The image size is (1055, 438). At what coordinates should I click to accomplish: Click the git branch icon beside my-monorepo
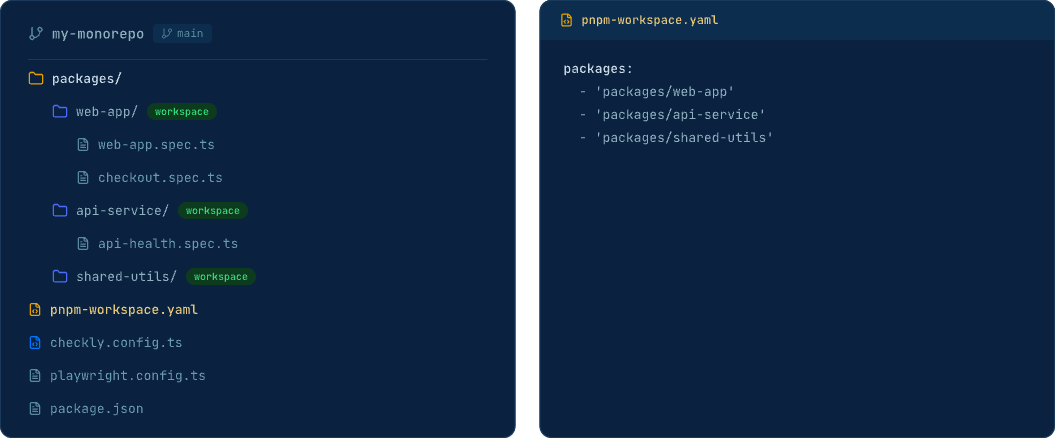pos(36,33)
